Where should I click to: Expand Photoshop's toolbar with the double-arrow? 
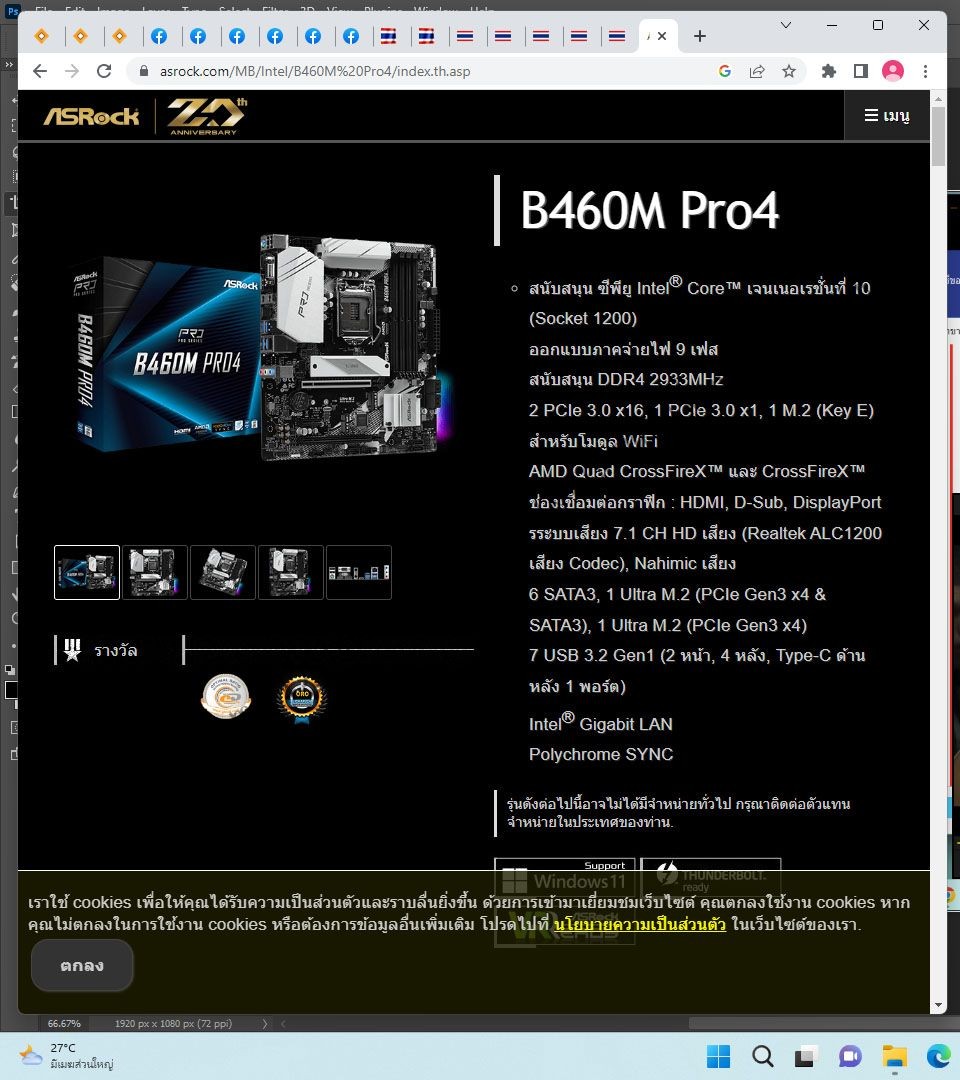point(9,64)
